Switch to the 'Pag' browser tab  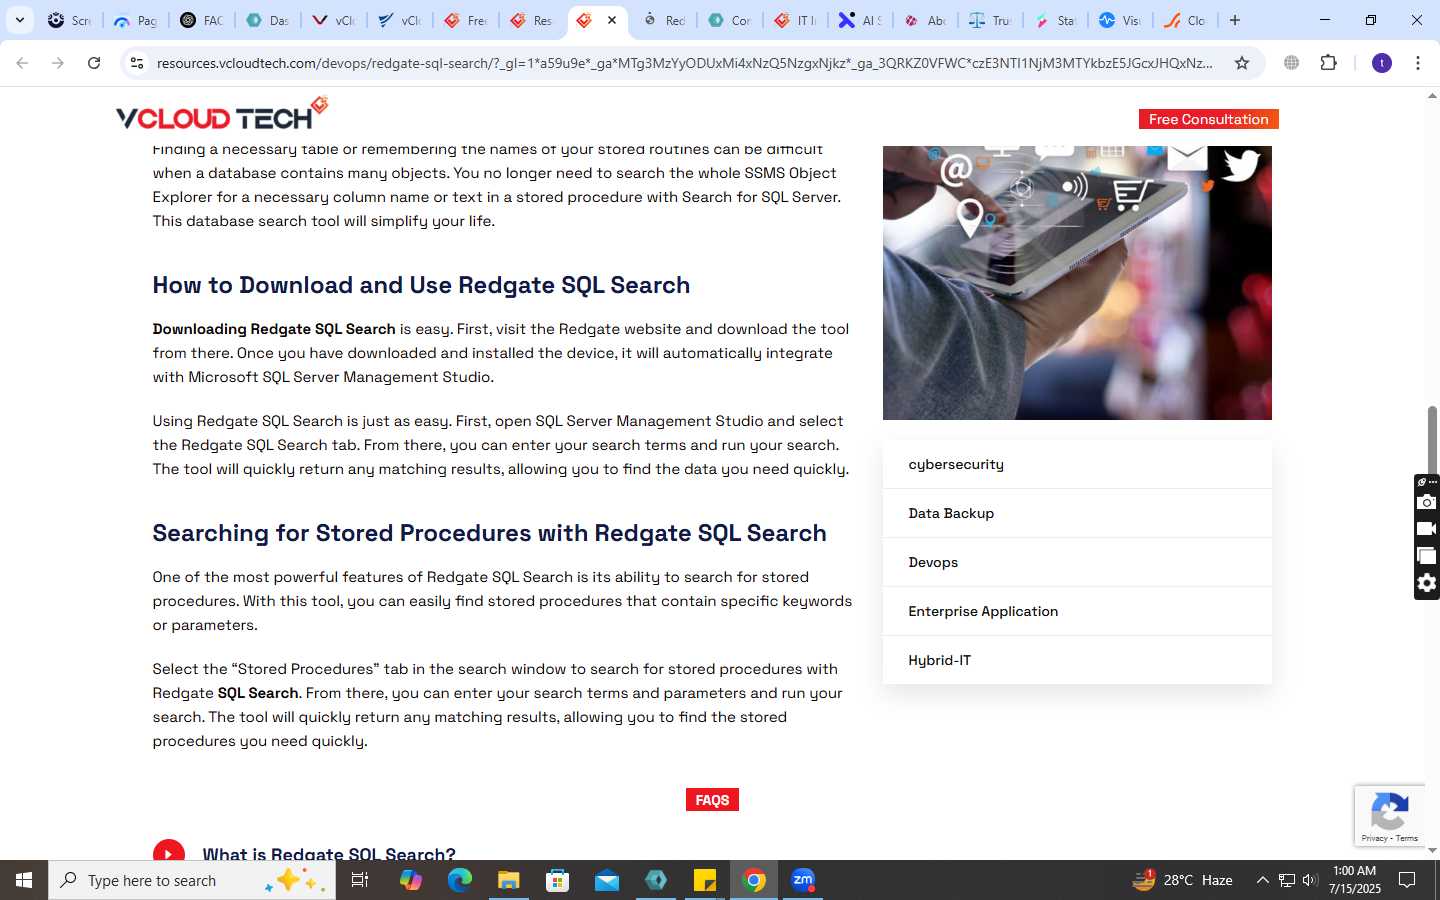[135, 20]
